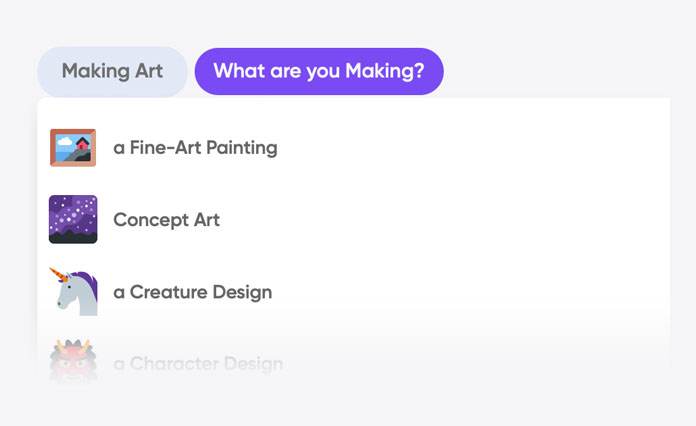Pick the Creature Design unicorn thumbnail
696x426 pixels.
click(x=73, y=292)
